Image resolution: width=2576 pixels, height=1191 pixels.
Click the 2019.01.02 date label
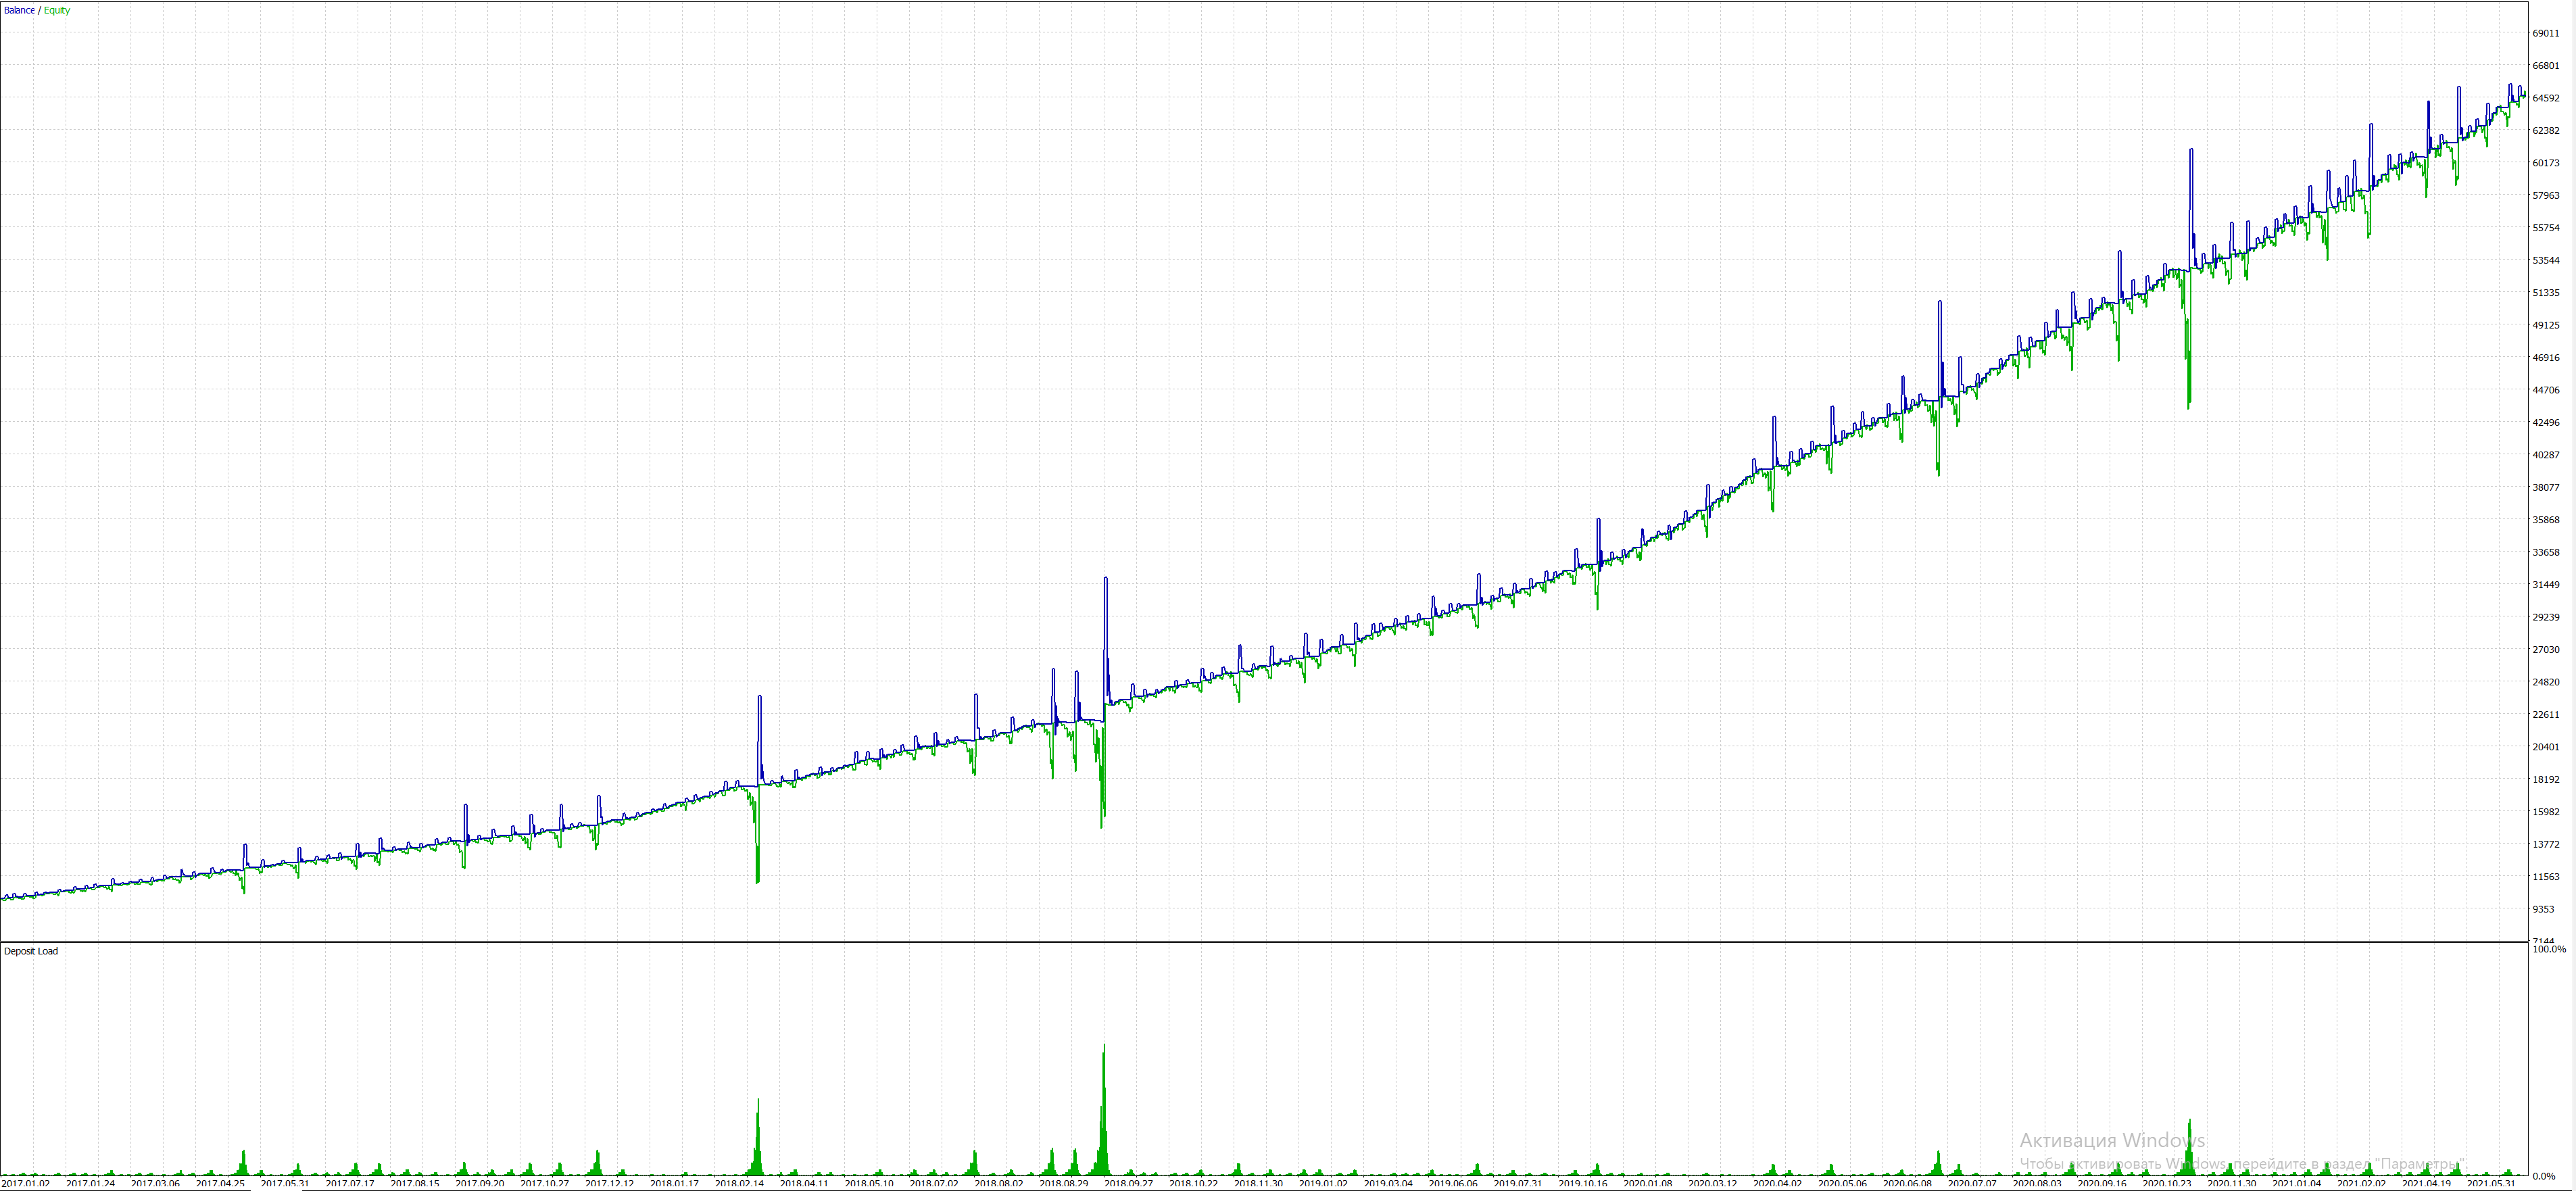(1323, 1184)
